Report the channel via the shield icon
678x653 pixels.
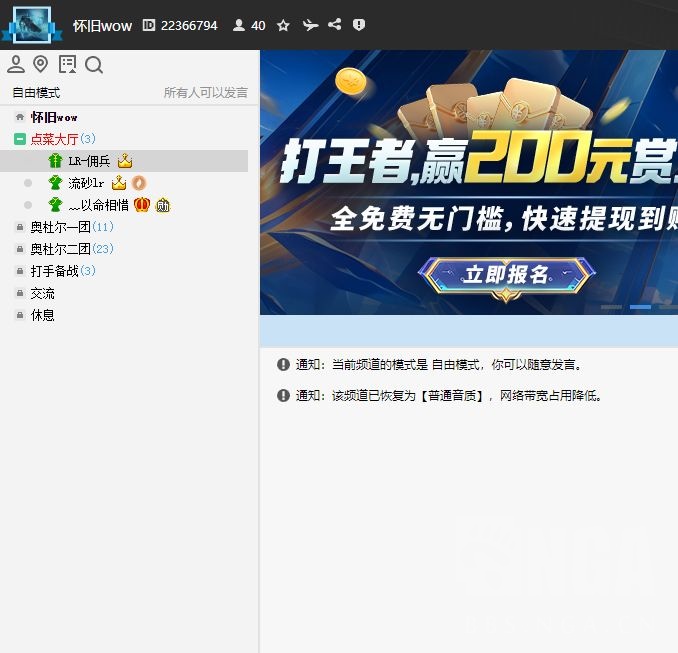click(359, 25)
